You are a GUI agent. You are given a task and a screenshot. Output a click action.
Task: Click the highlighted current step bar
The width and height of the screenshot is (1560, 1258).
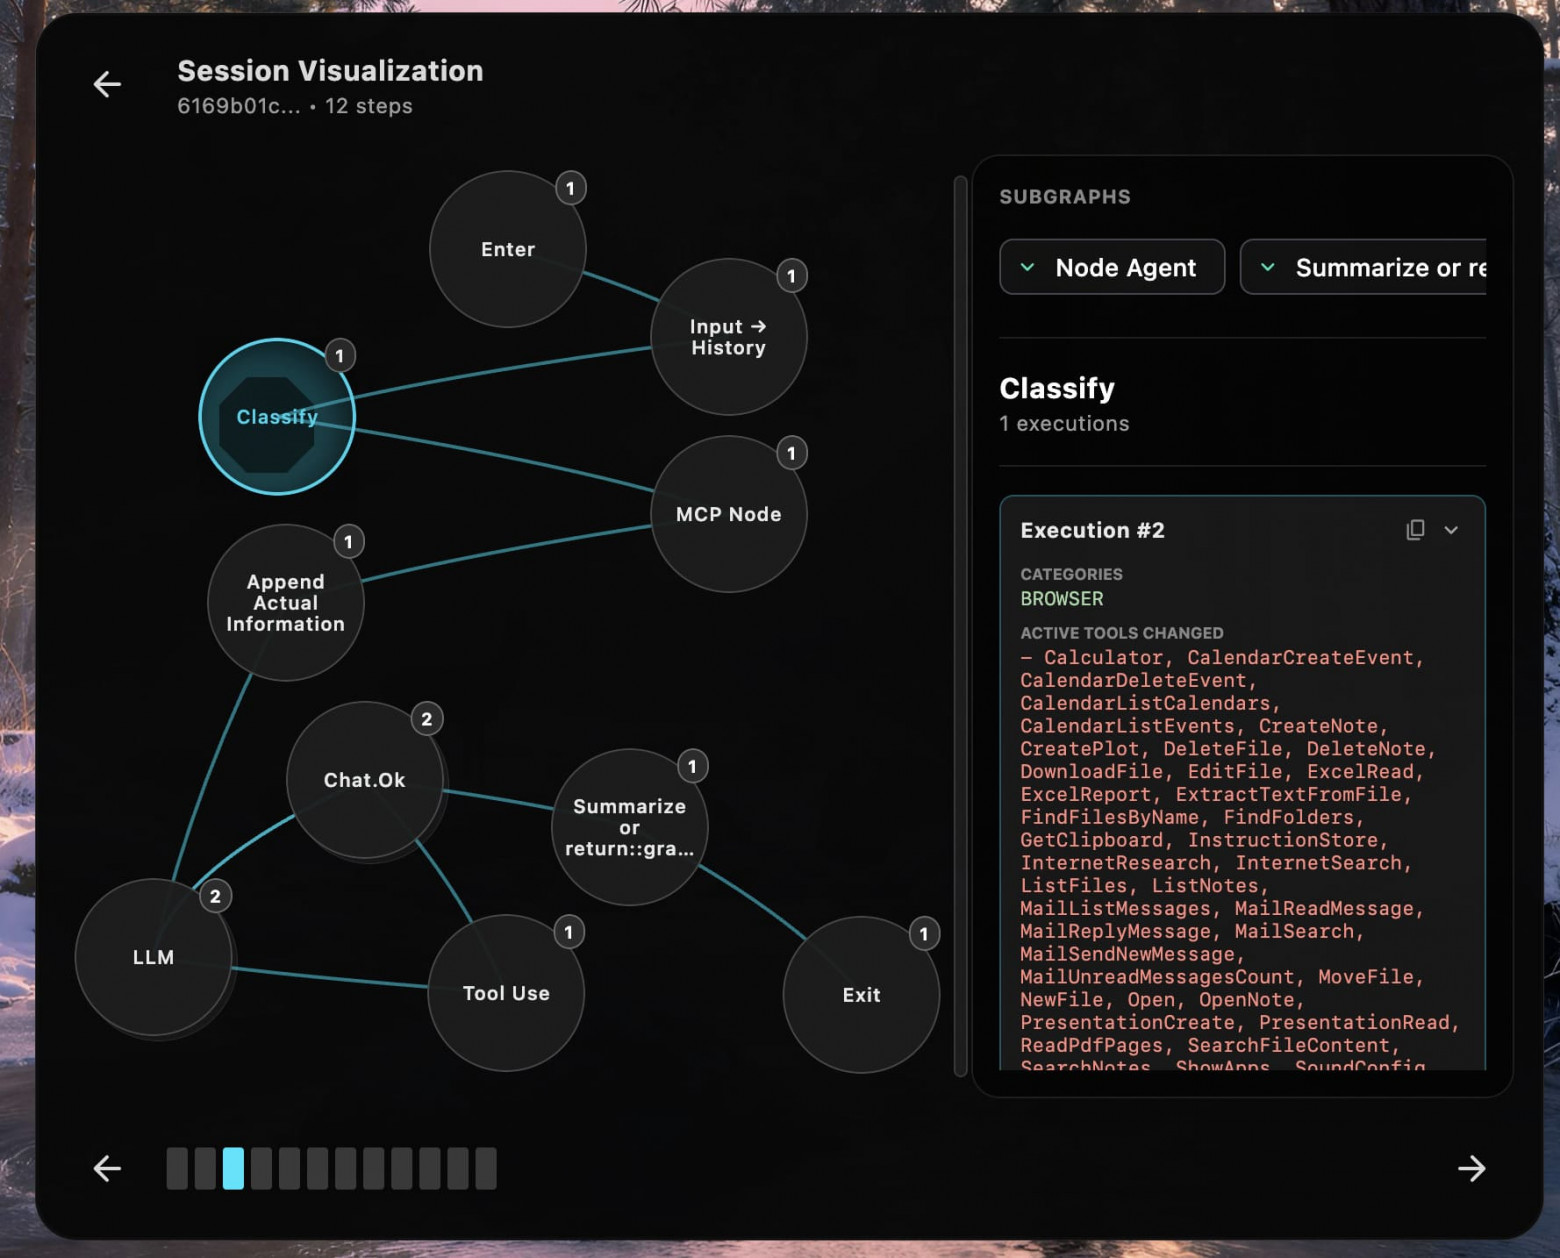pos(233,1168)
